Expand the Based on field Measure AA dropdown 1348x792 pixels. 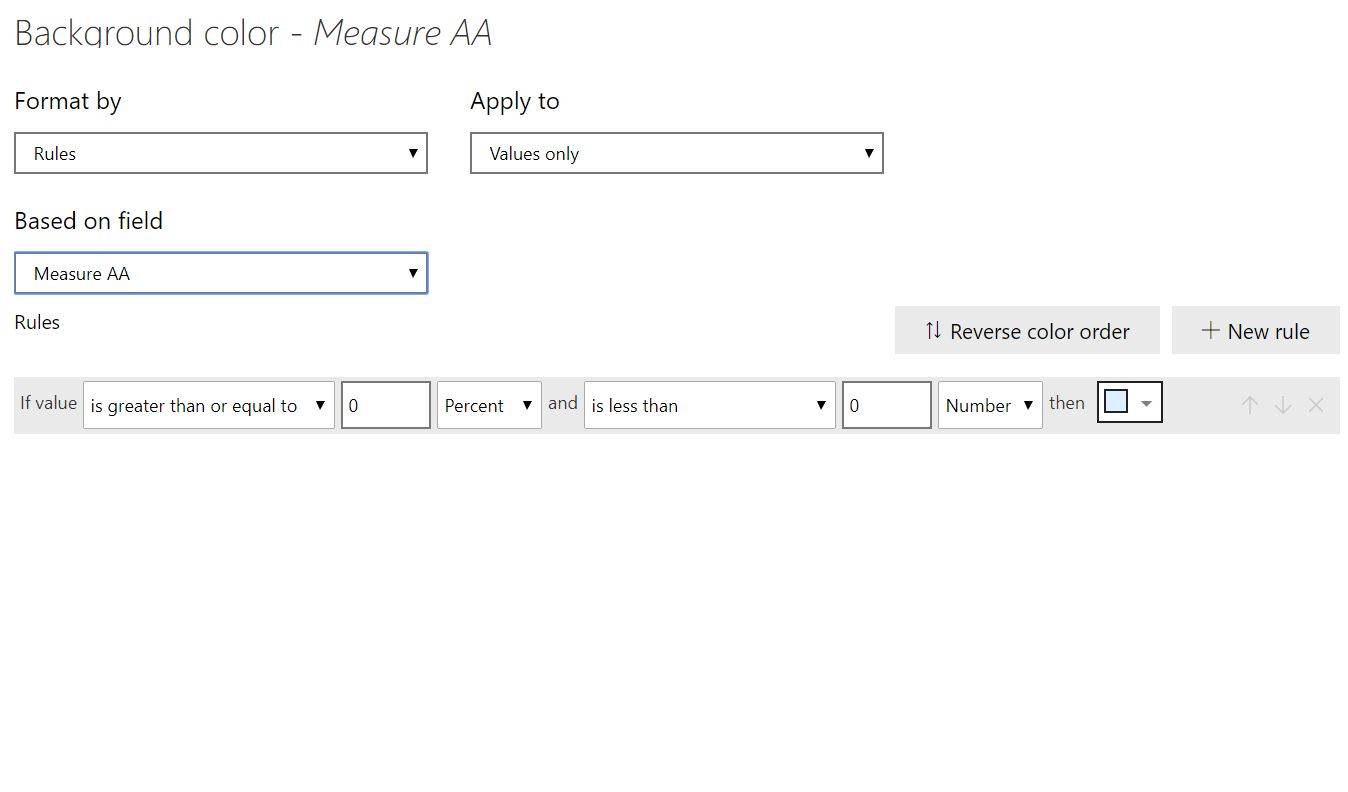tap(221, 273)
